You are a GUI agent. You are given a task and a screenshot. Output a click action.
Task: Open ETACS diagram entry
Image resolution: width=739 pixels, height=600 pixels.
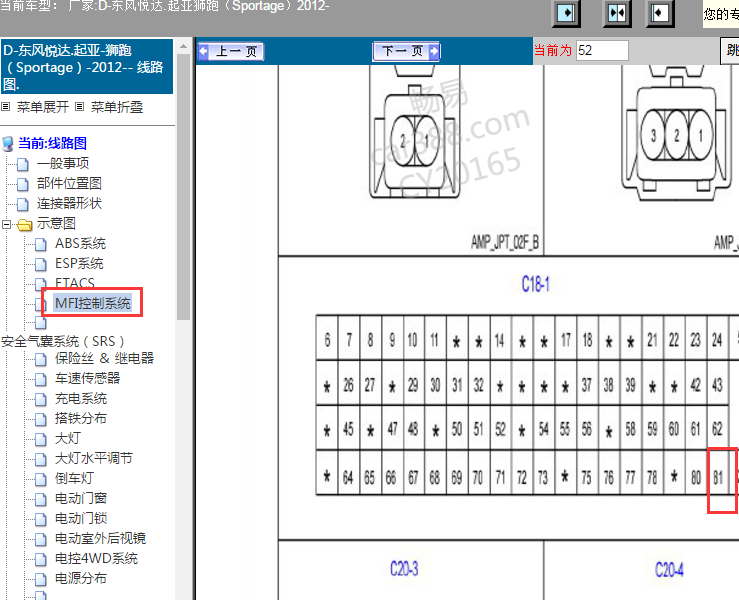(x=74, y=282)
